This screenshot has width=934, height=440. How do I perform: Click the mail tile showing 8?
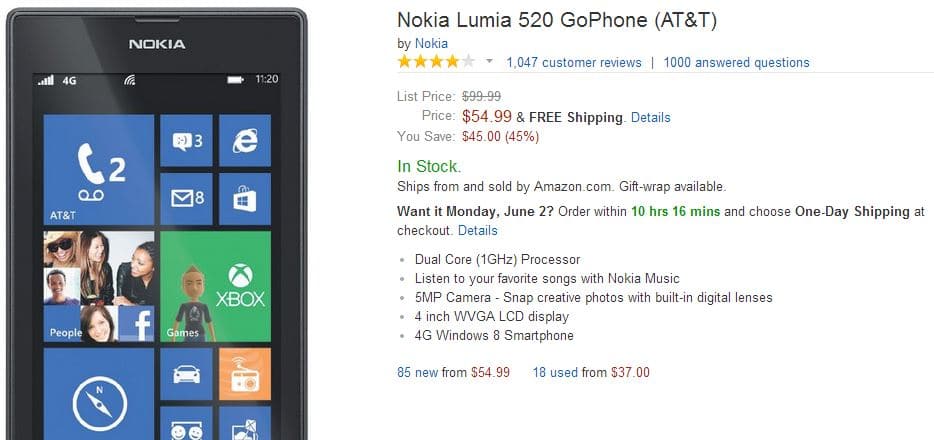[x=186, y=199]
